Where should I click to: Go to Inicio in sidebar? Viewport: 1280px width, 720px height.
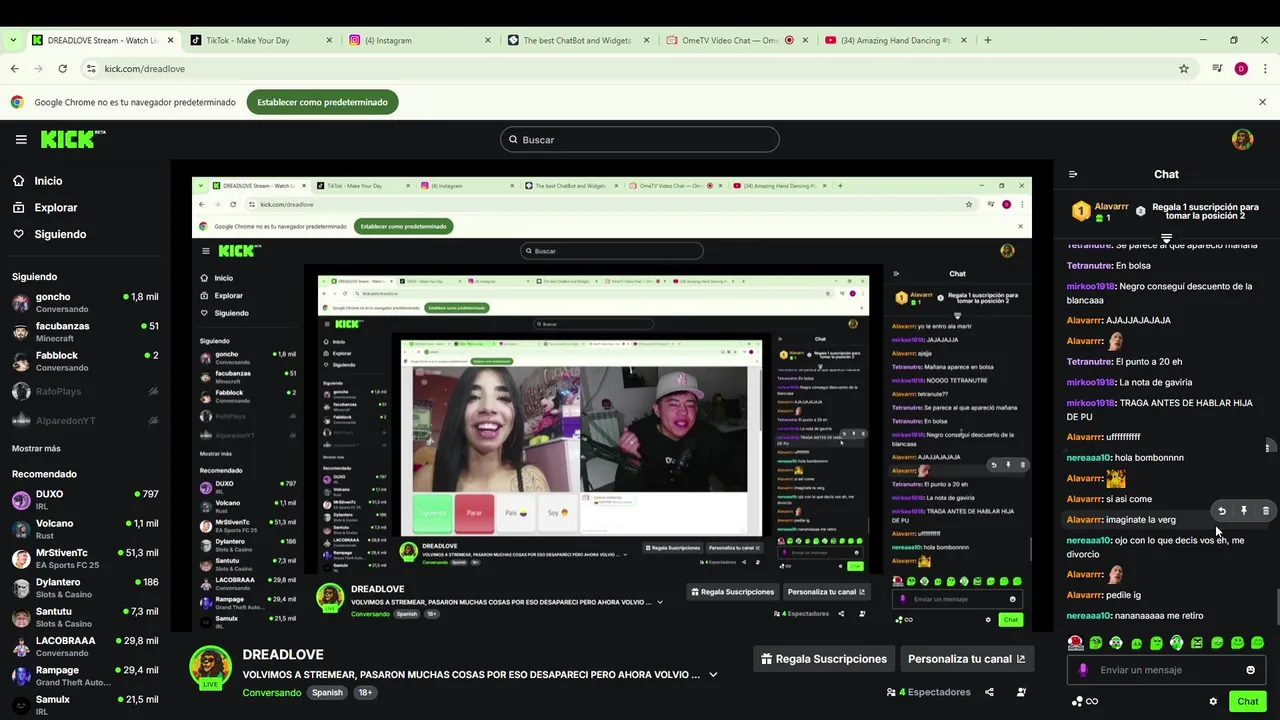[x=48, y=181]
